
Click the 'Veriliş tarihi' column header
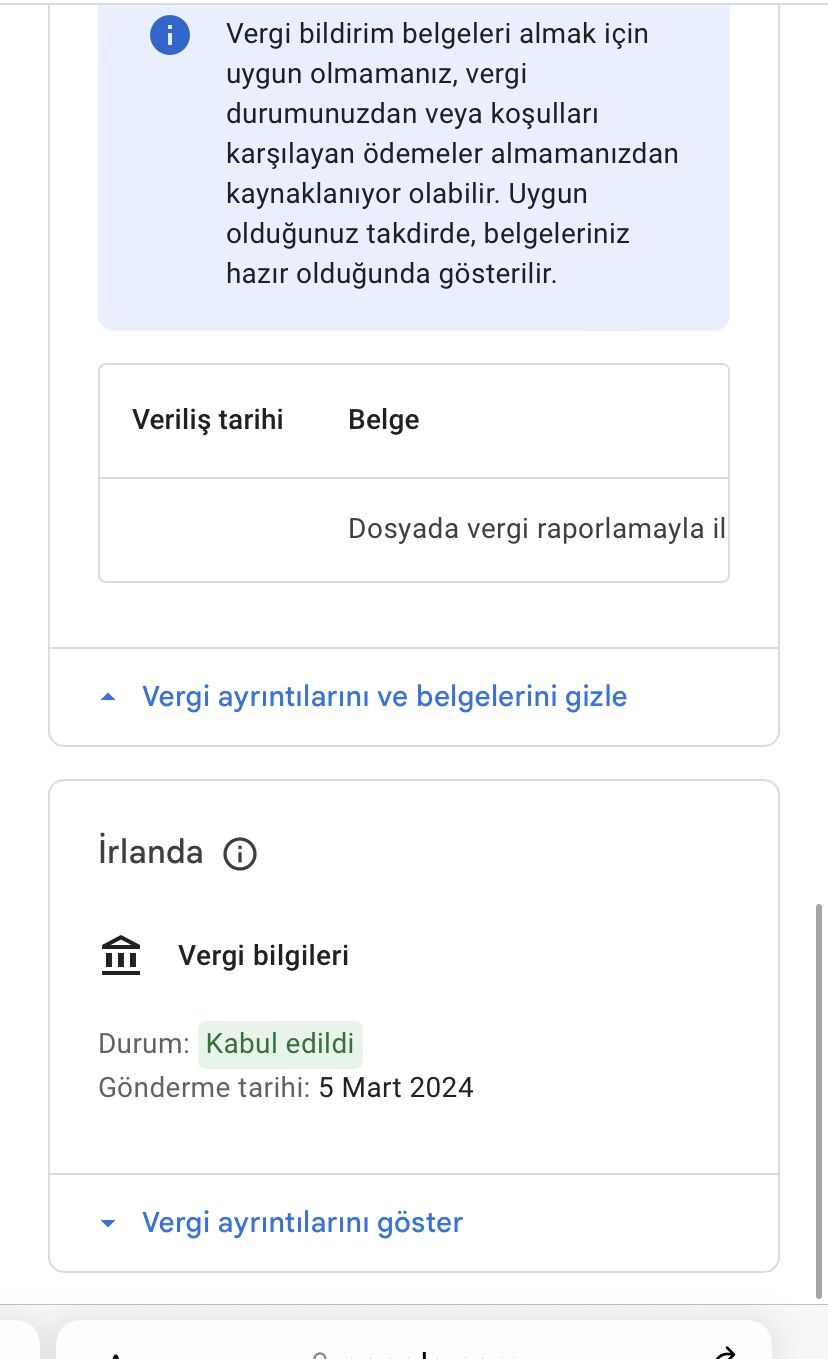[207, 419]
